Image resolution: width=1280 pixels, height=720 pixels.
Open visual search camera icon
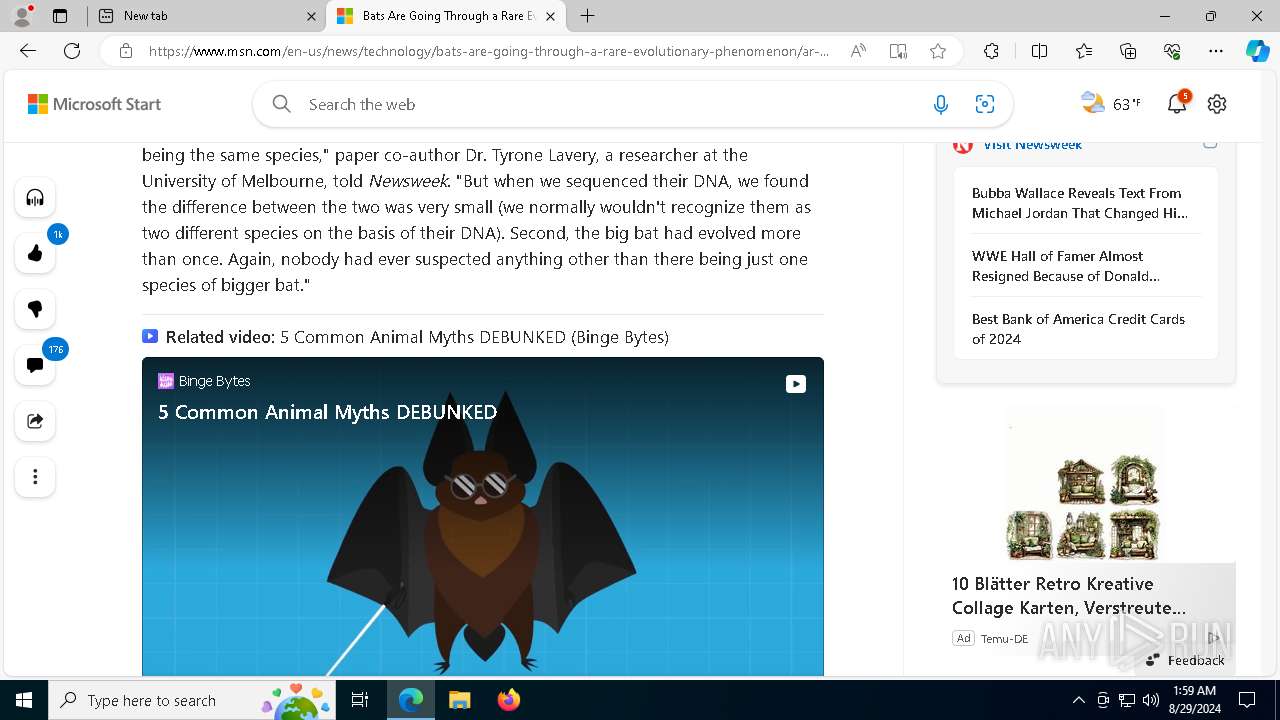click(x=985, y=104)
